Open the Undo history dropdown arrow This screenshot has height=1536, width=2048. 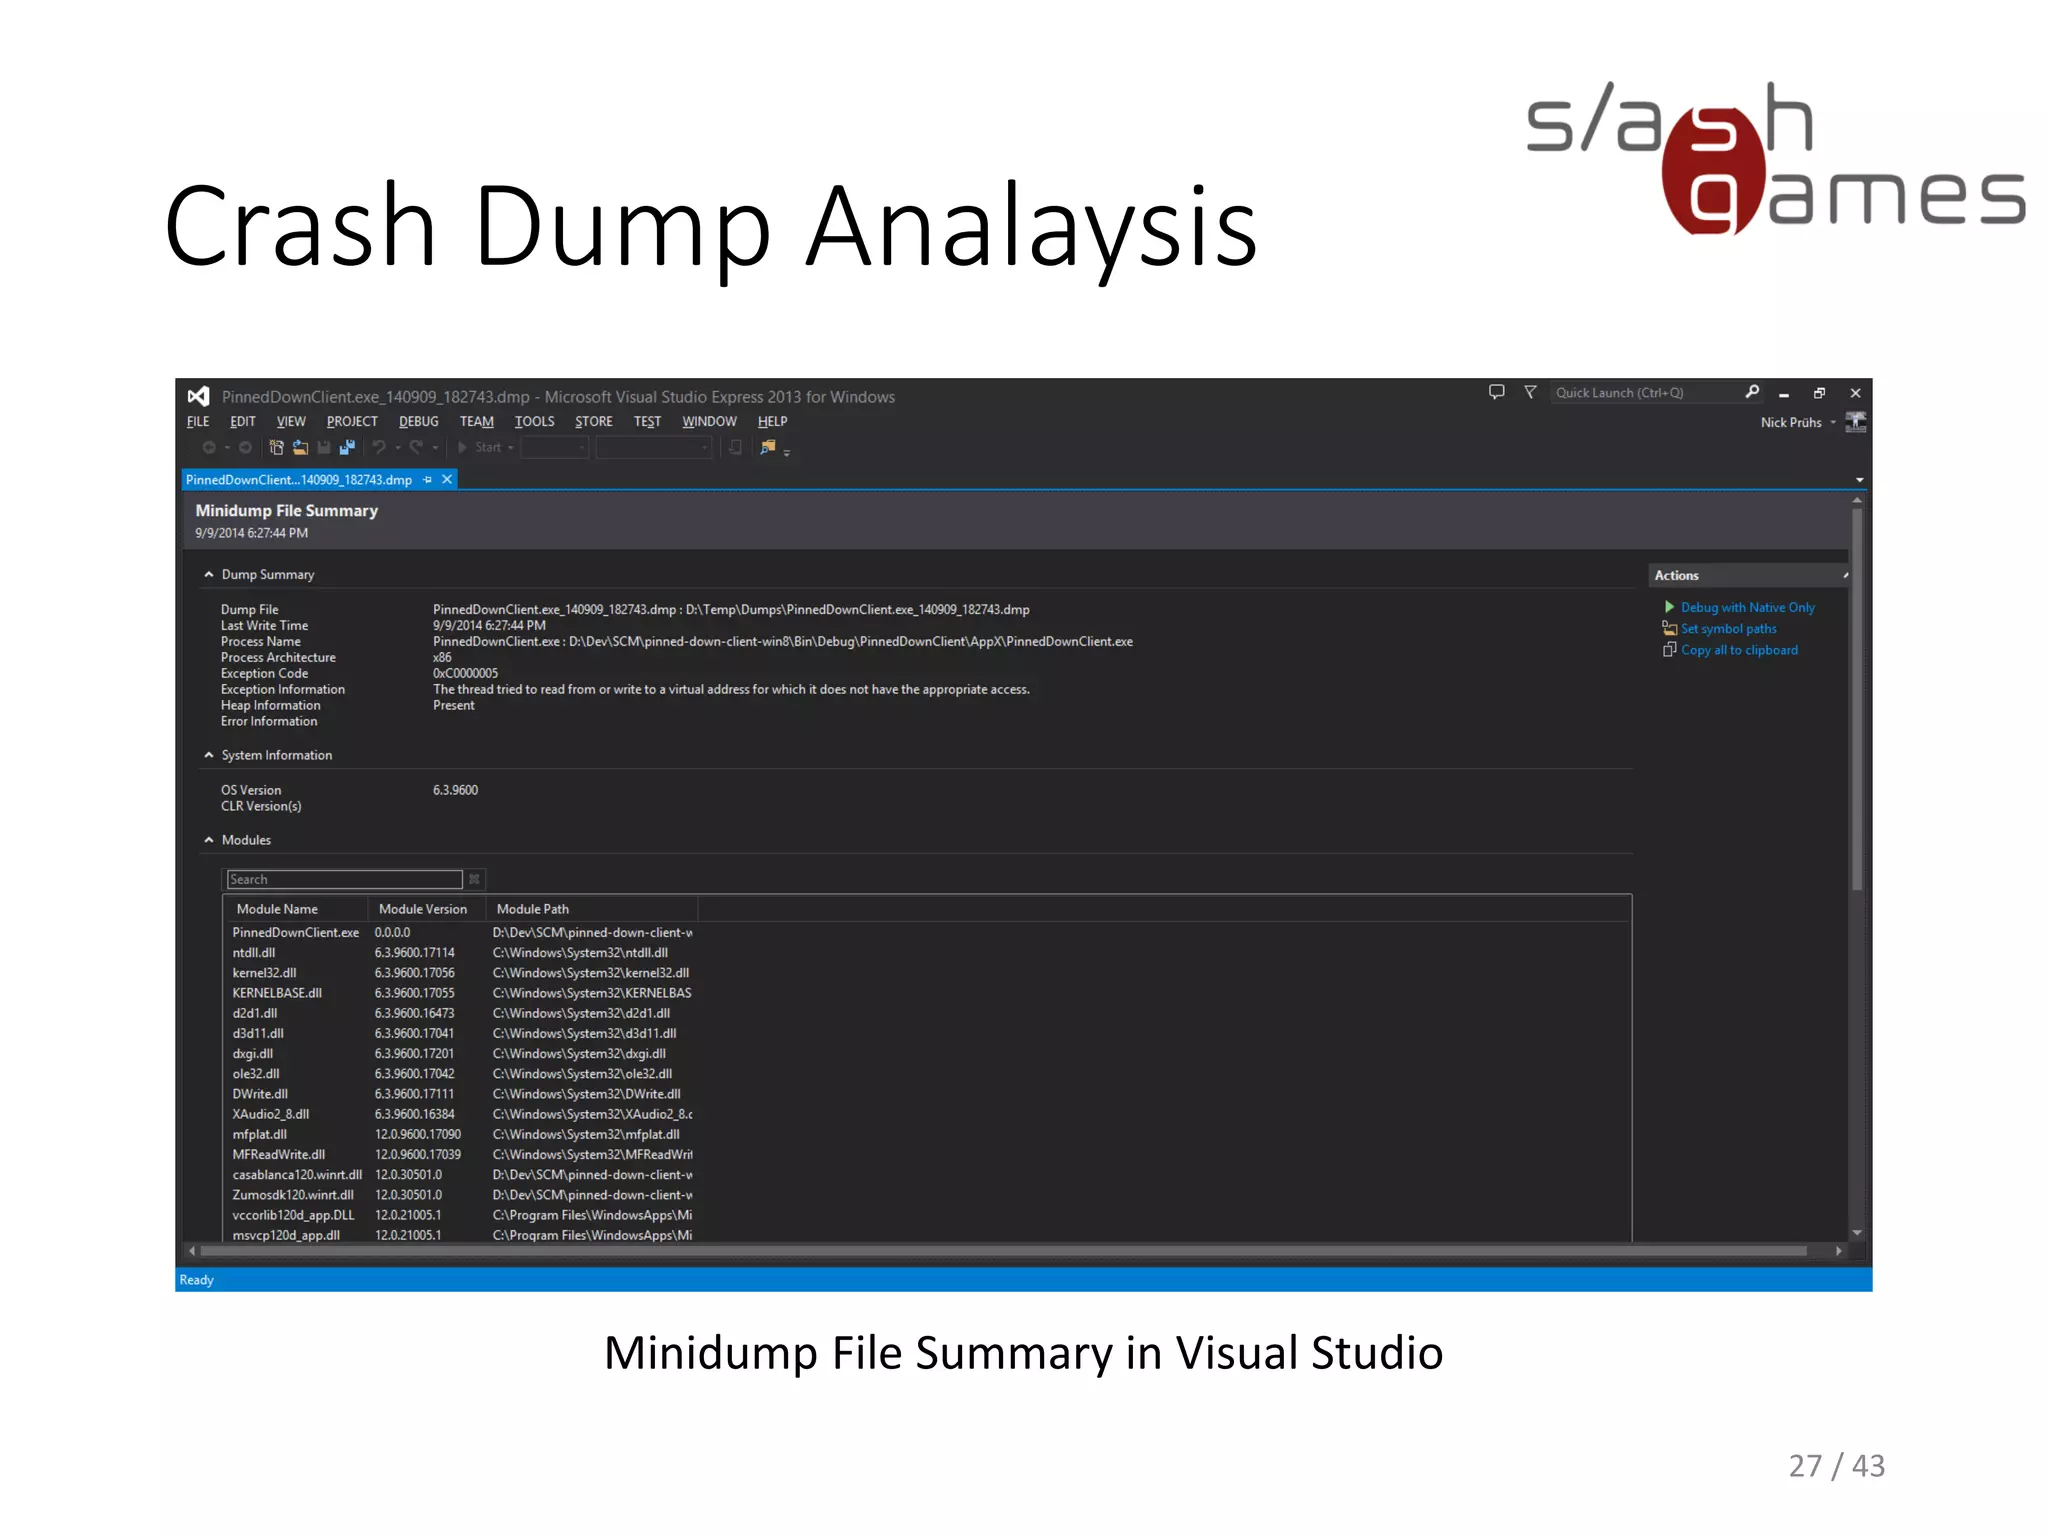tap(398, 448)
